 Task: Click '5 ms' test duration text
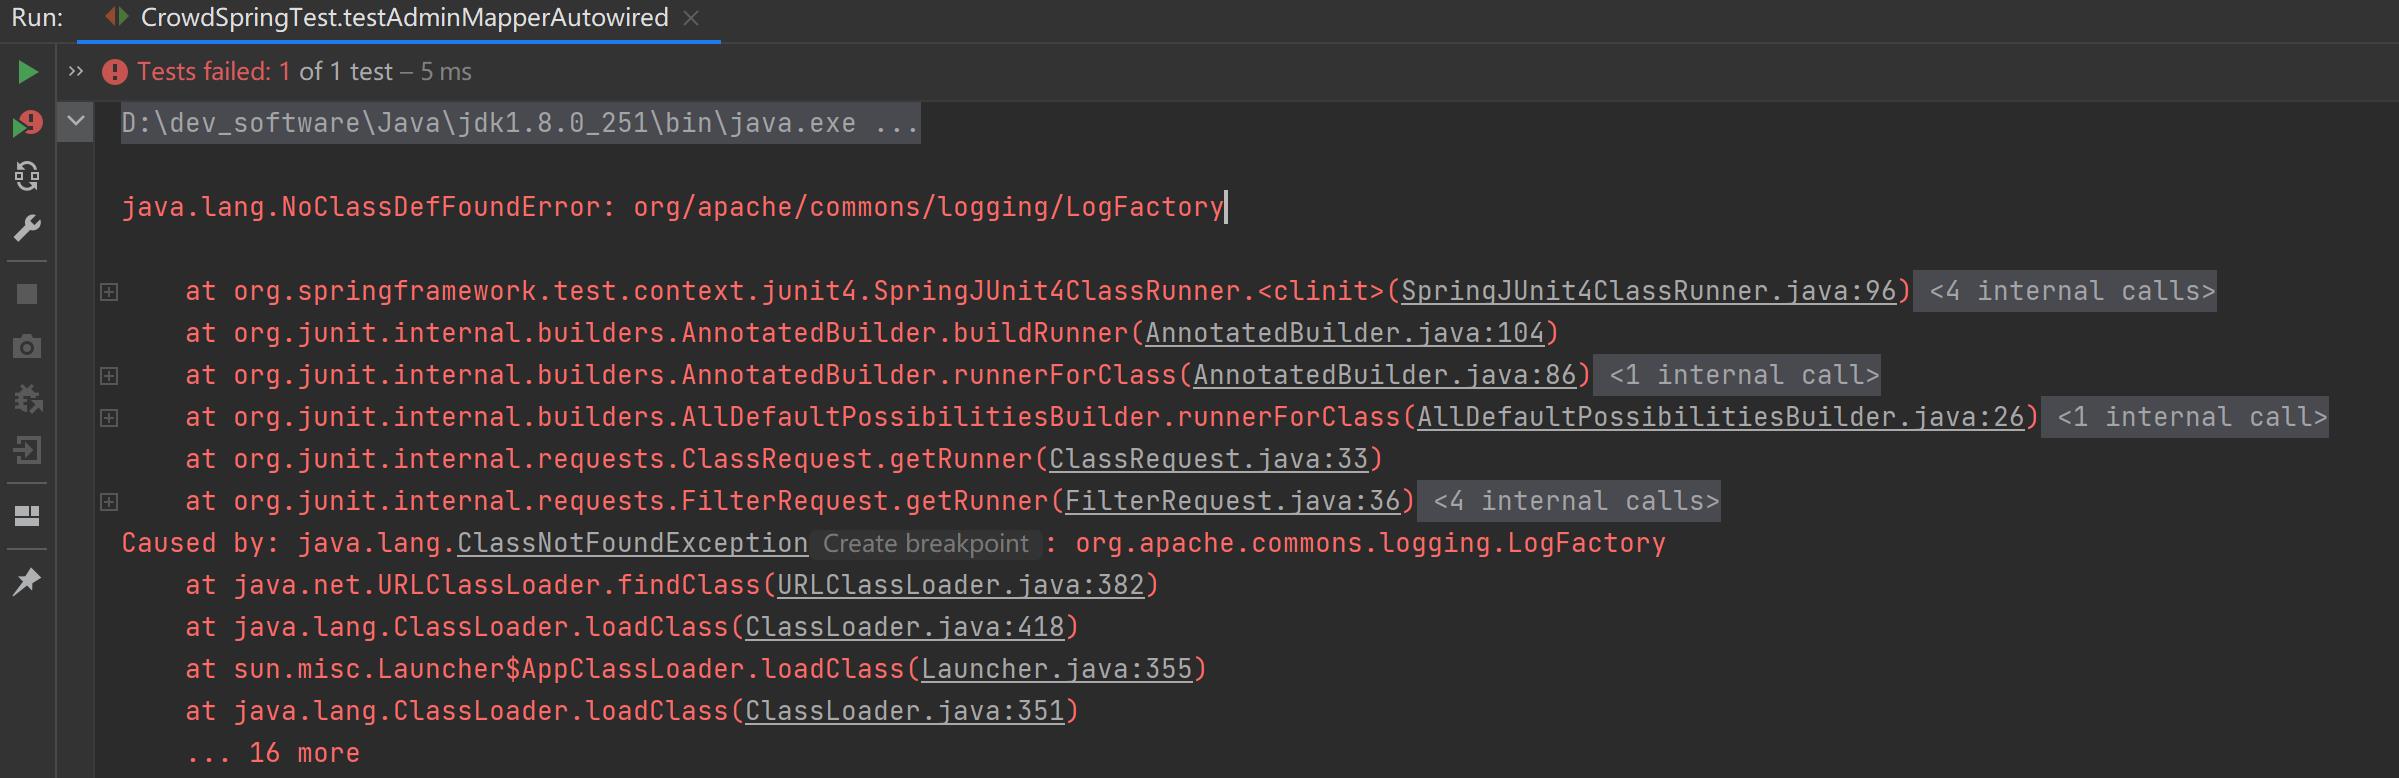tap(446, 71)
